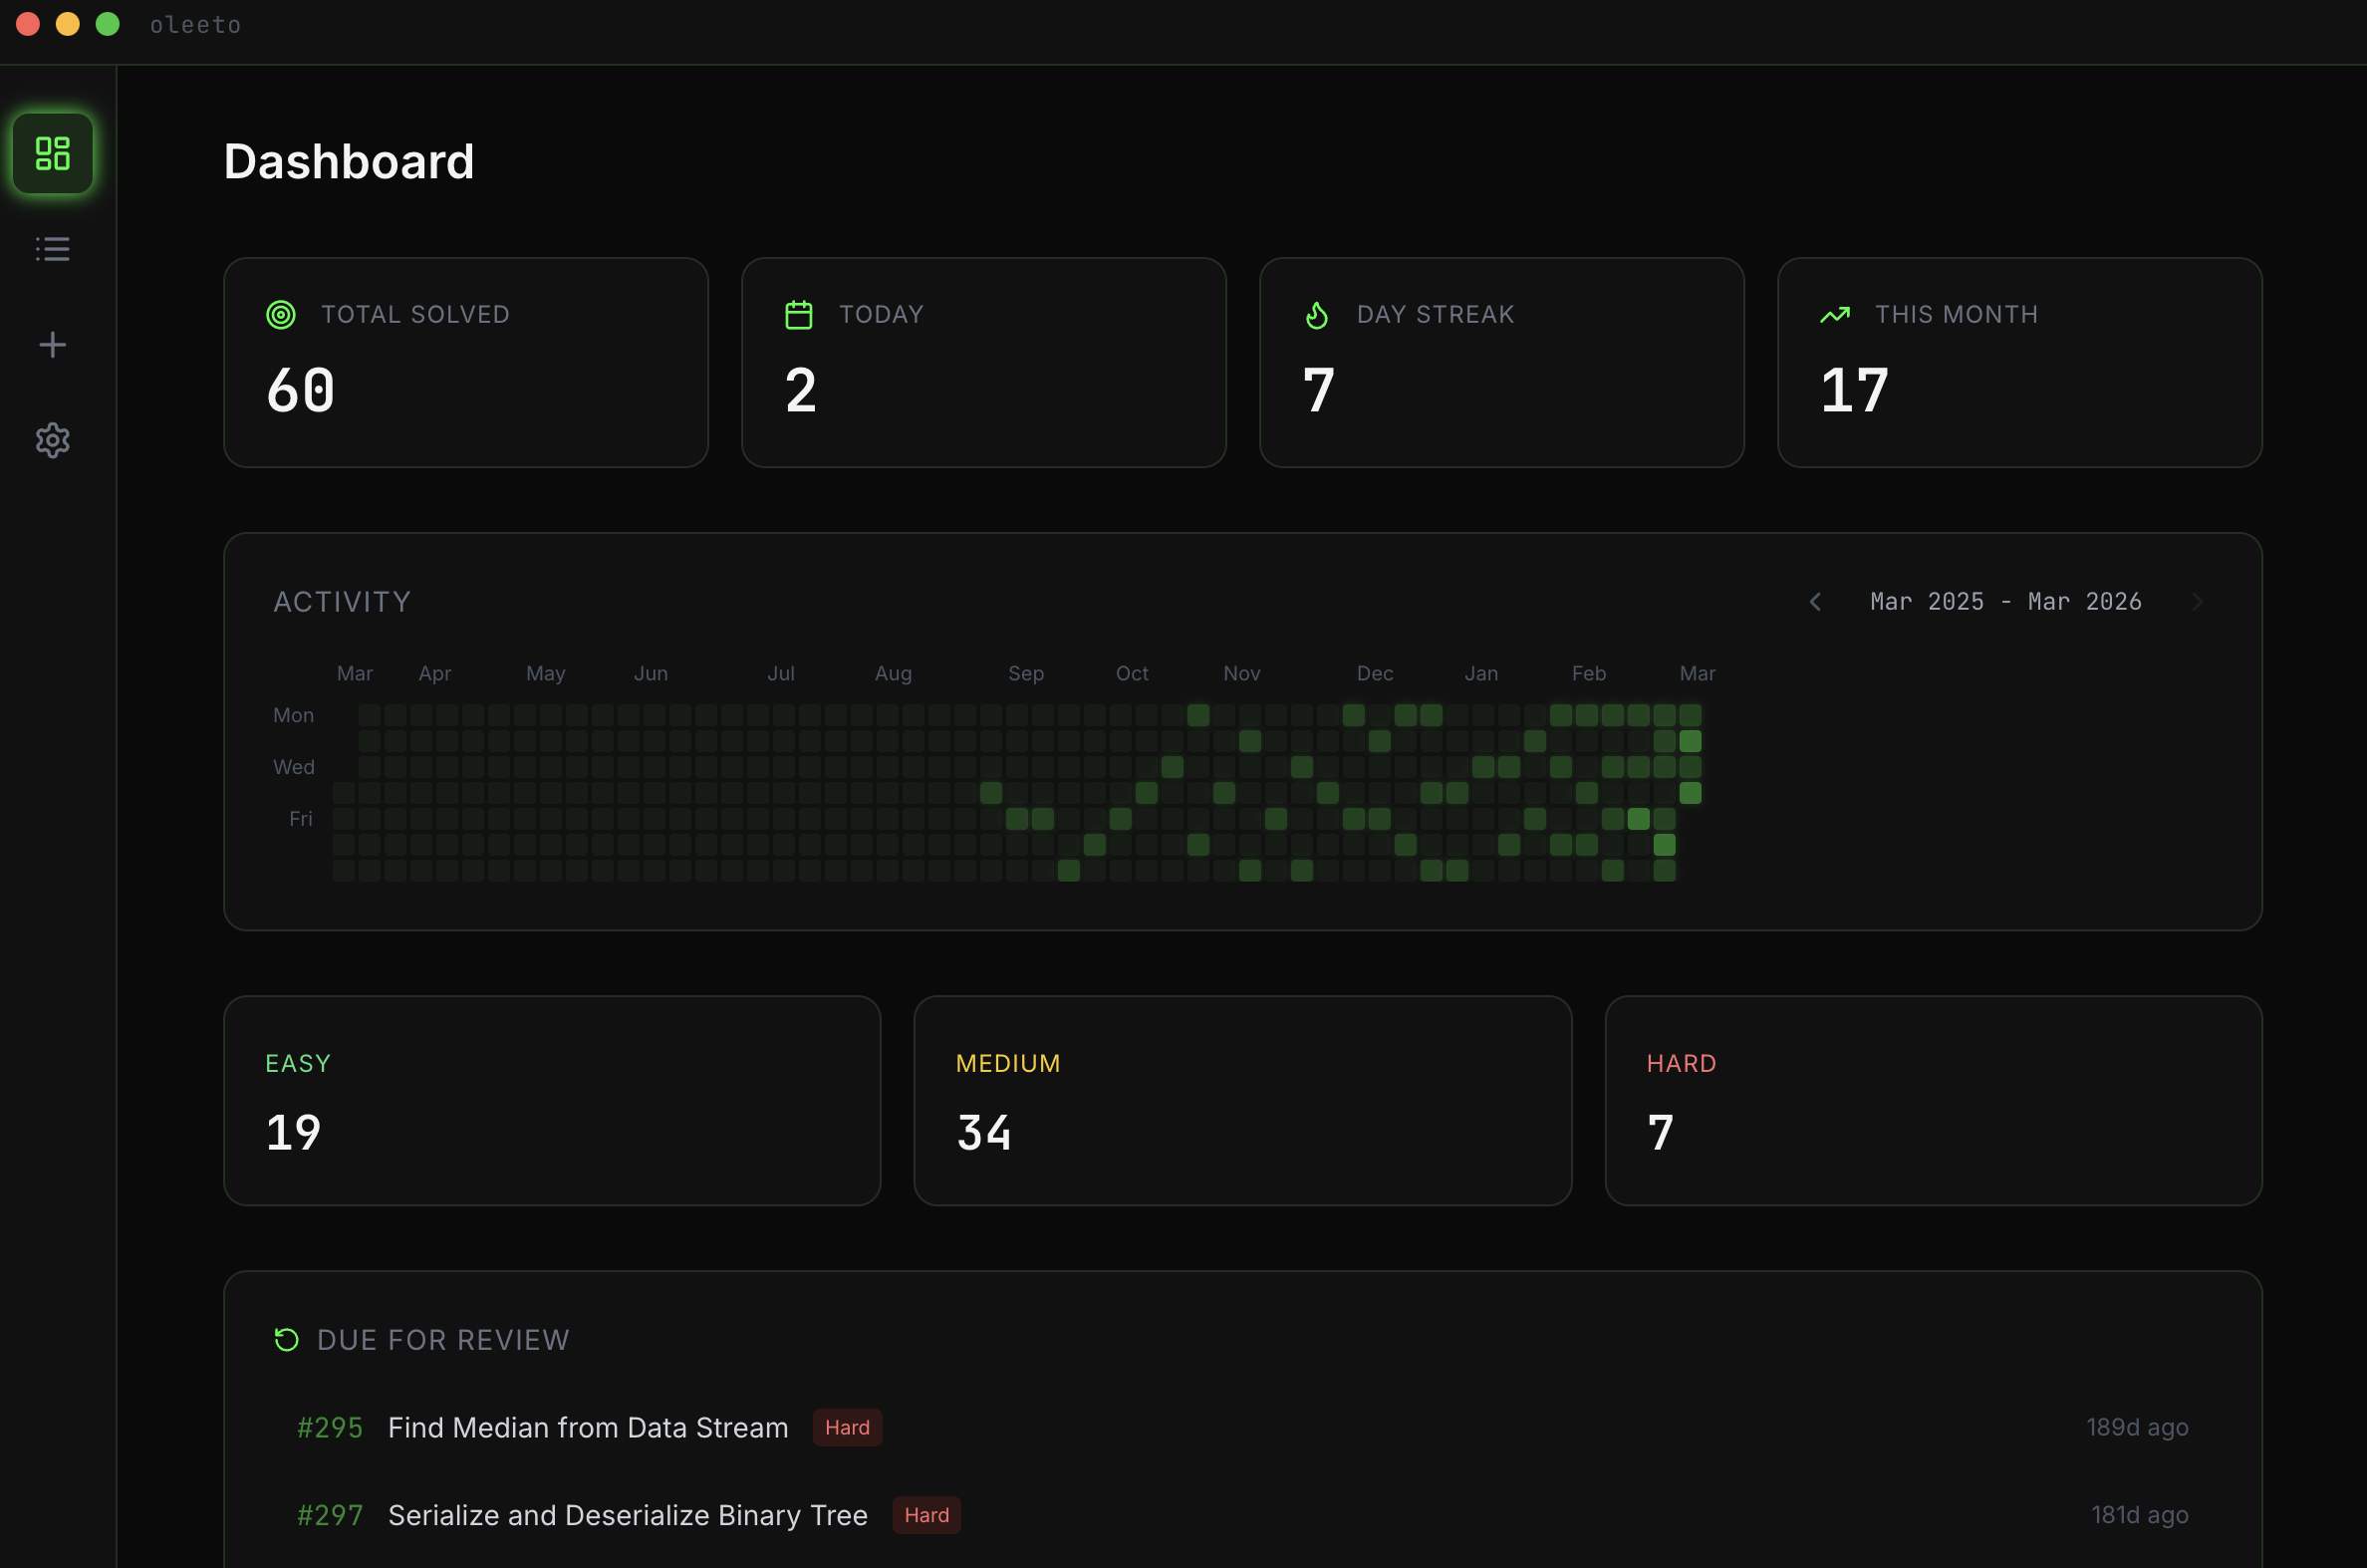Click the ACTIVITY section title
This screenshot has width=2367, height=1568.
pos(342,601)
